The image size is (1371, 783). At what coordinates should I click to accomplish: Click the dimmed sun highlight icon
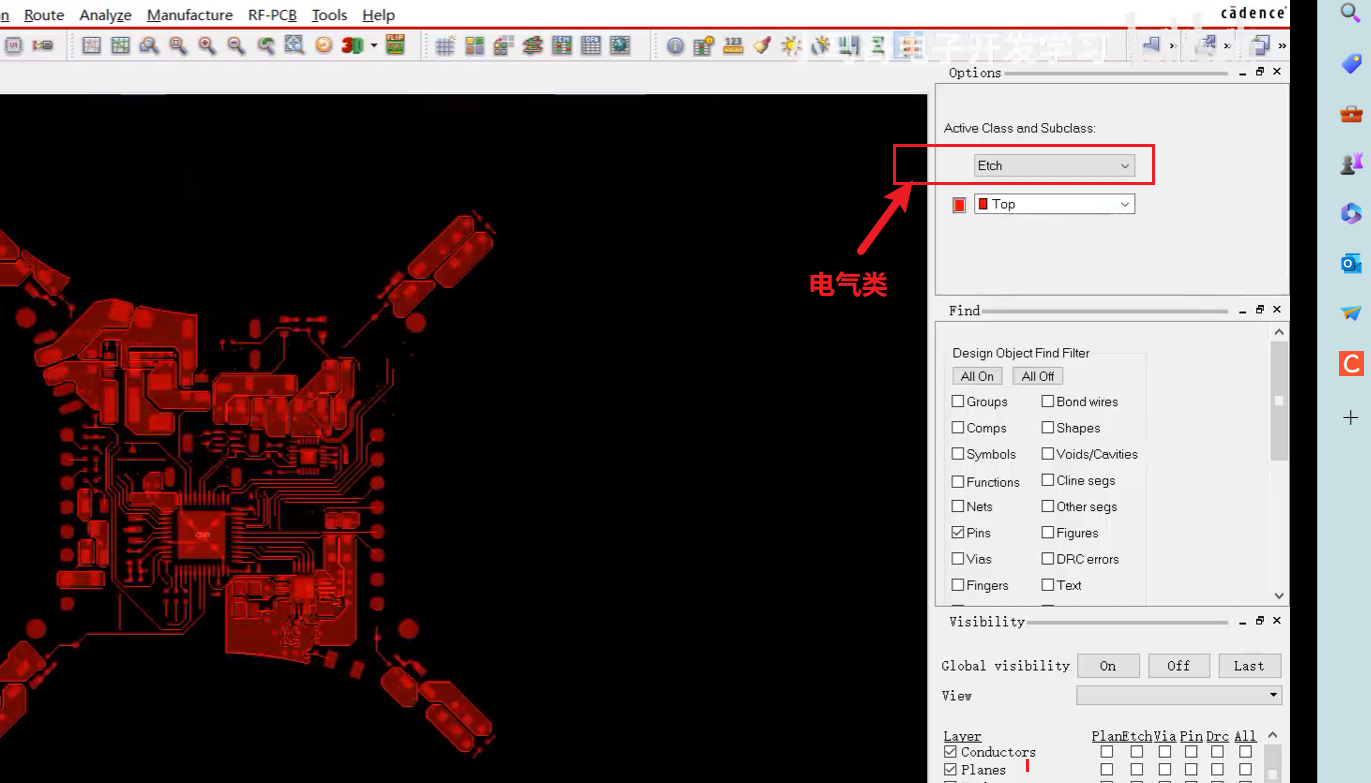pyautogui.click(x=820, y=46)
